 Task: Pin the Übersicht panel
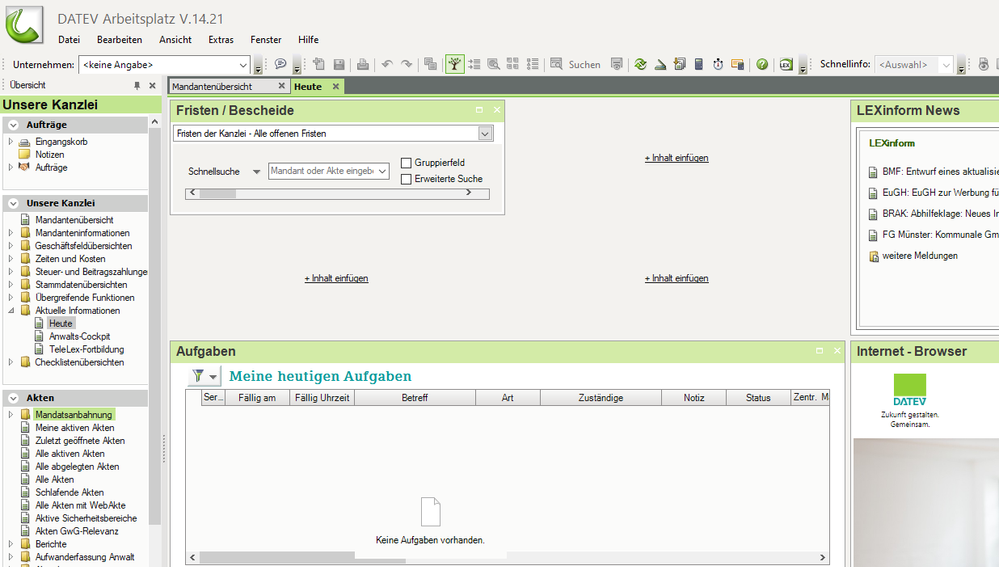(x=137, y=85)
